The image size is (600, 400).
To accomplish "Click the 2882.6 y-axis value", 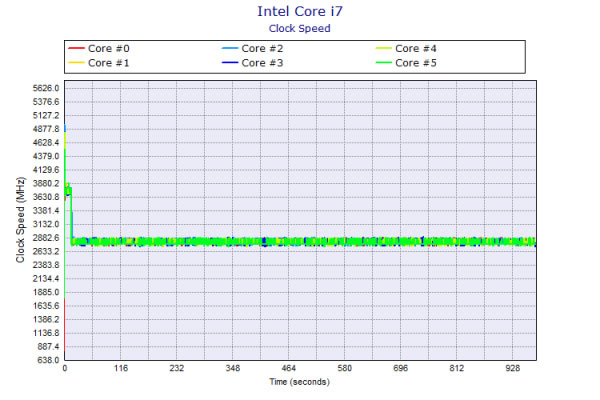I will (x=46, y=238).
